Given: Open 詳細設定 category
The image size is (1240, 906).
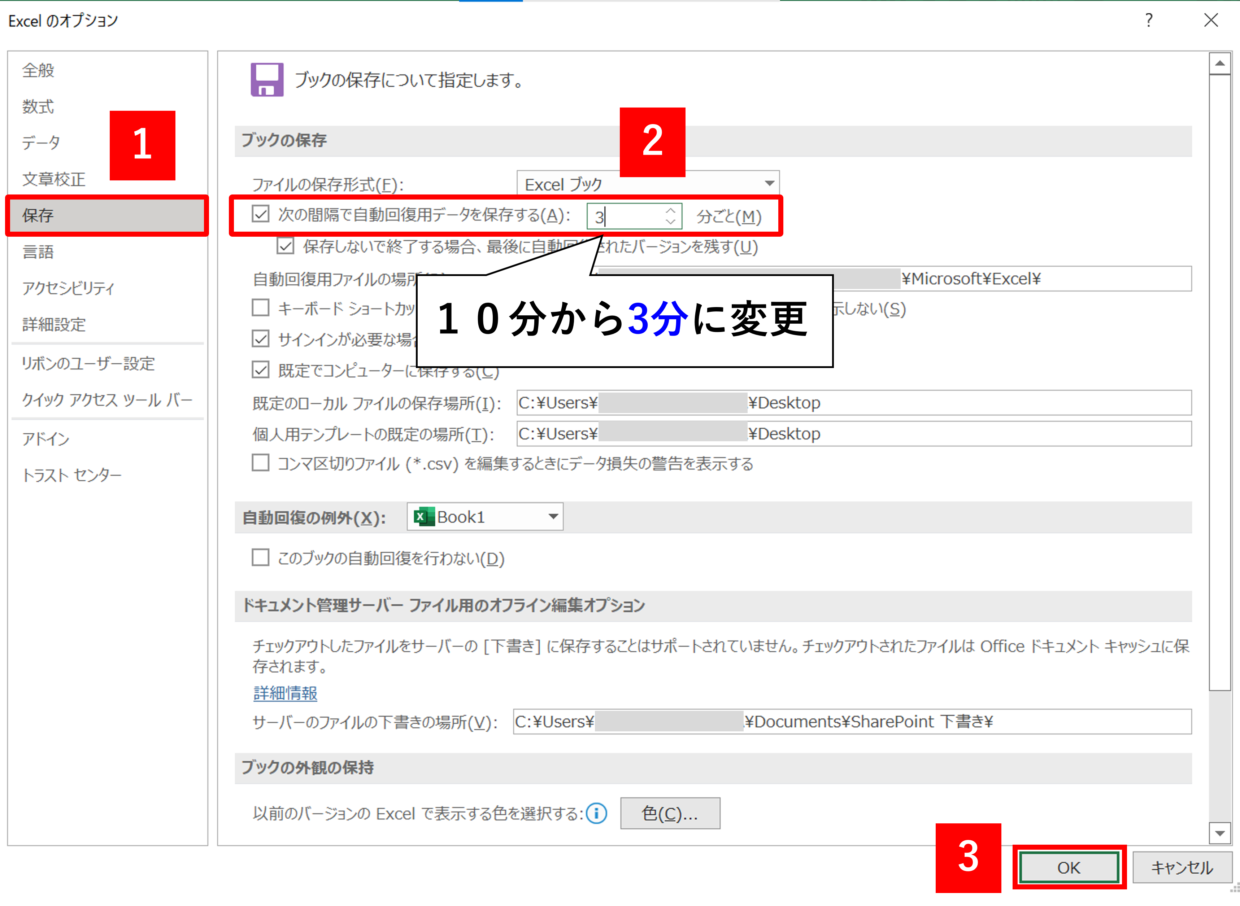Looking at the screenshot, I should click(54, 325).
